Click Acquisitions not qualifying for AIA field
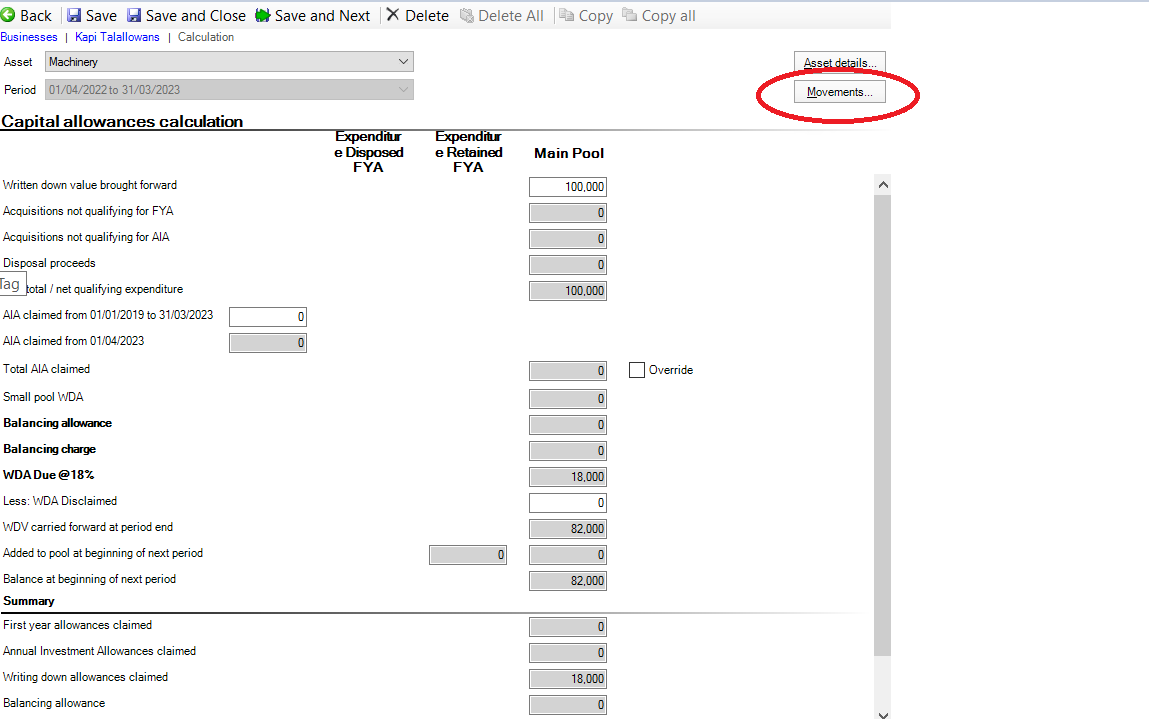The width and height of the screenshot is (1149, 719). [x=568, y=239]
